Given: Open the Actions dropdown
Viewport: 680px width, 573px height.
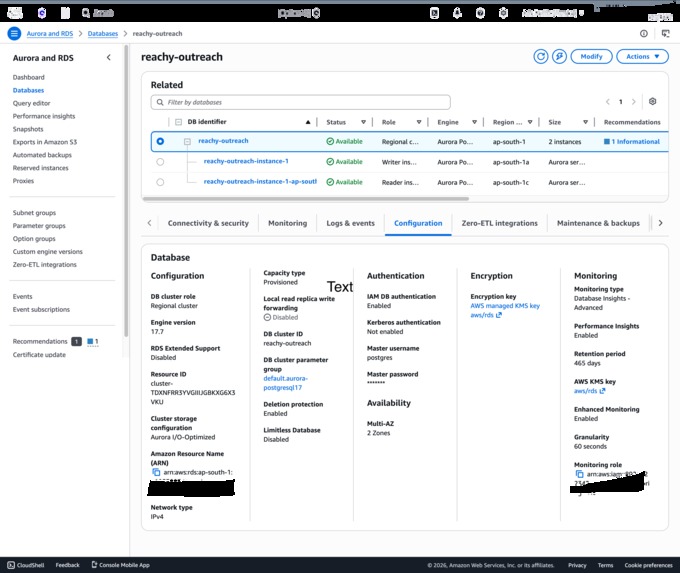Looking at the screenshot, I should click(x=642, y=56).
